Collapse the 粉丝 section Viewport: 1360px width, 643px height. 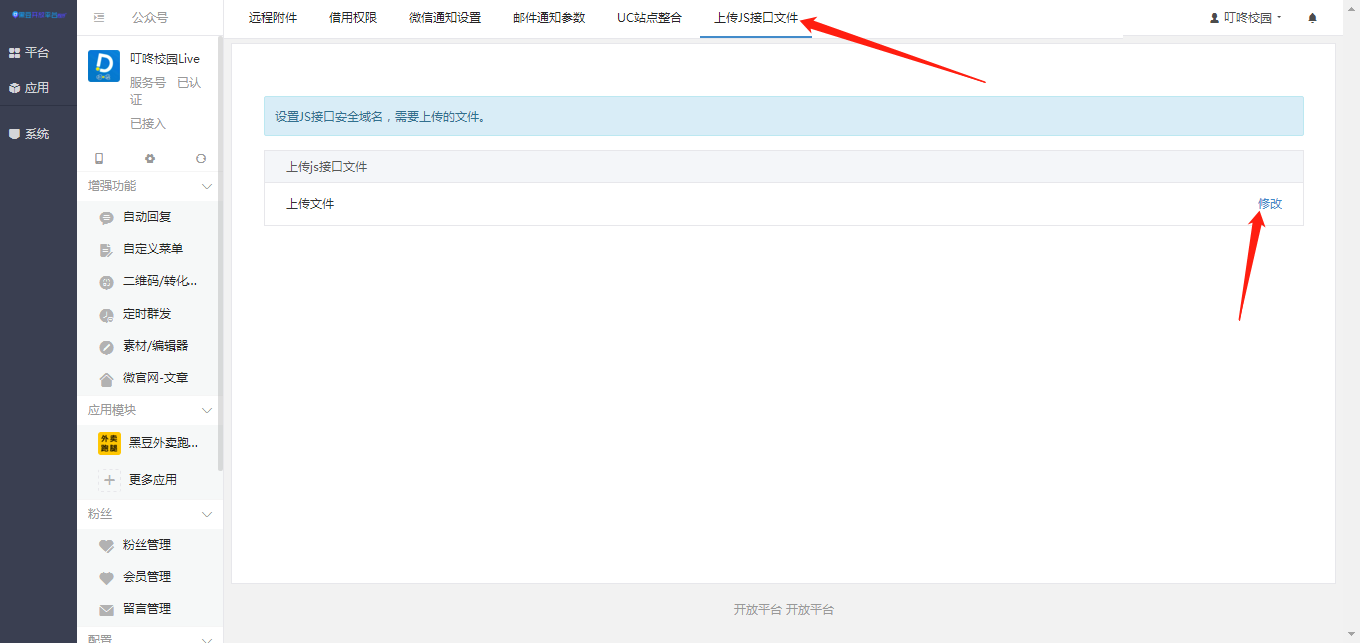click(x=207, y=514)
